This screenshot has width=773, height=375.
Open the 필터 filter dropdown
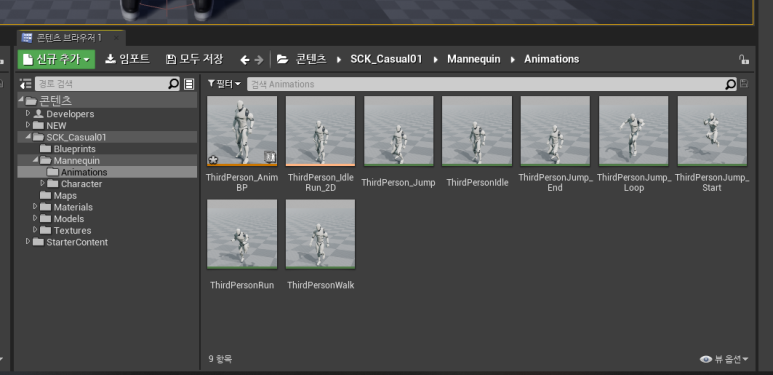point(224,84)
